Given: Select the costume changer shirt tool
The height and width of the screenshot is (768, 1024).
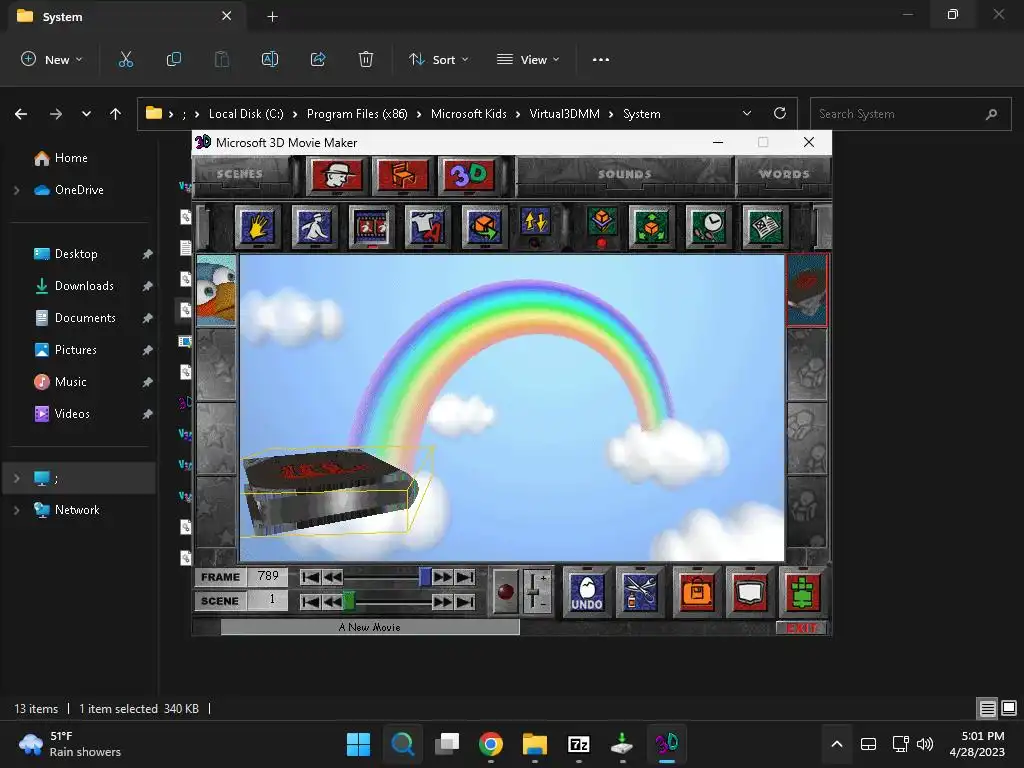Looking at the screenshot, I should pos(428,227).
